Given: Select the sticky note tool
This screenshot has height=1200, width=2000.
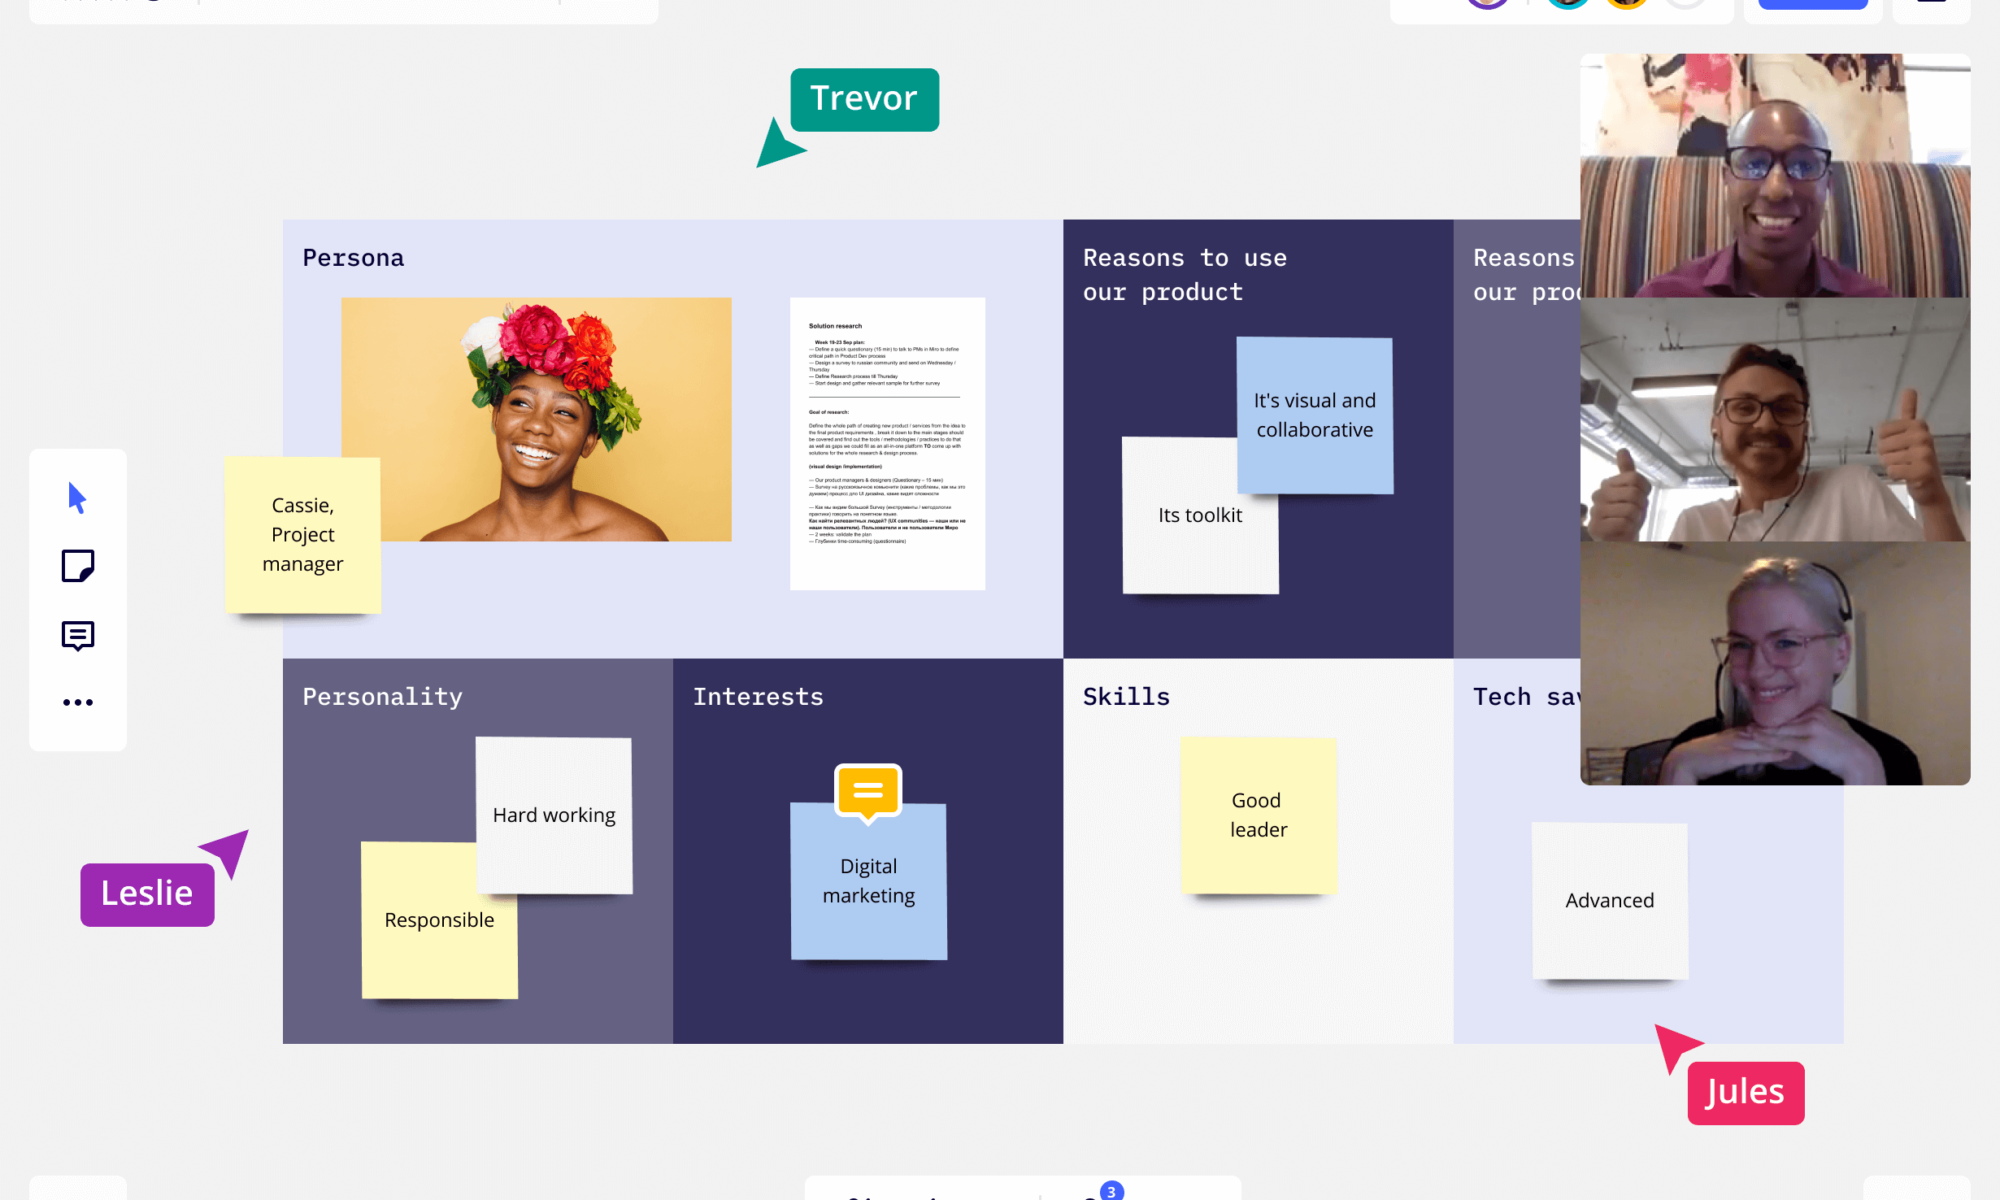Looking at the screenshot, I should [x=77, y=566].
